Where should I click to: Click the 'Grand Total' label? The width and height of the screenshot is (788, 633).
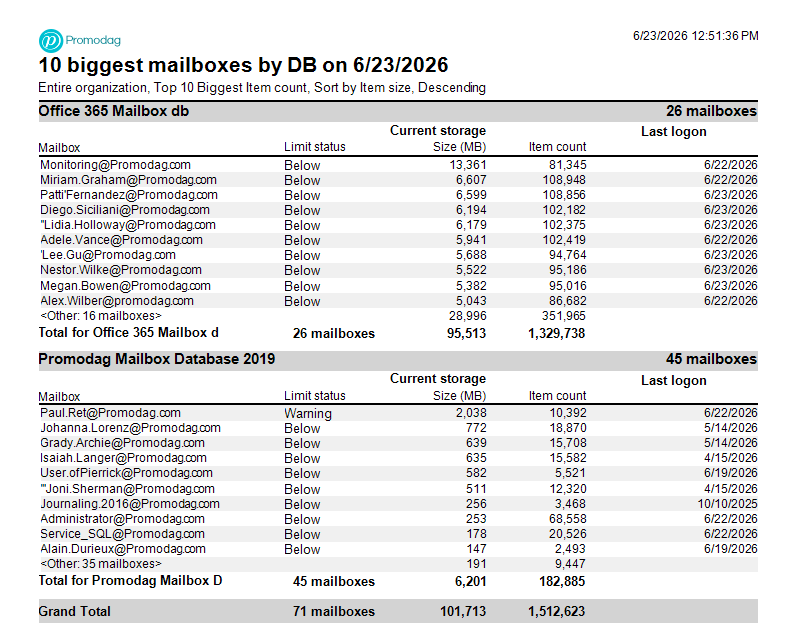[x=74, y=611]
